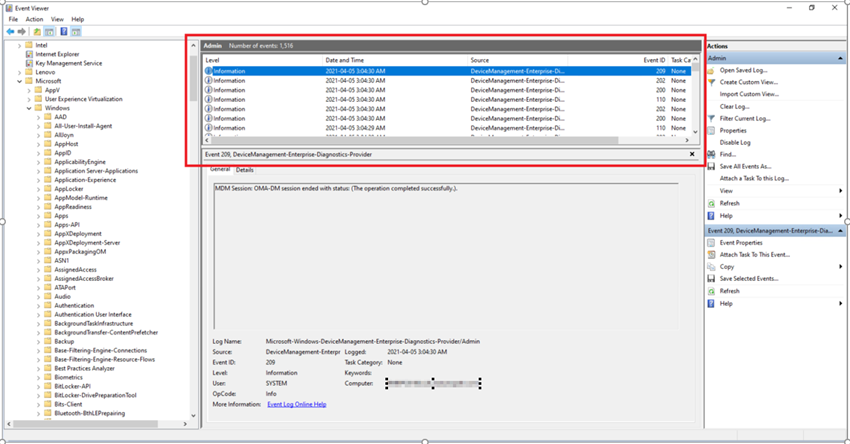Open the Action menu
Viewport: 850px width, 444px height.
click(x=34, y=19)
